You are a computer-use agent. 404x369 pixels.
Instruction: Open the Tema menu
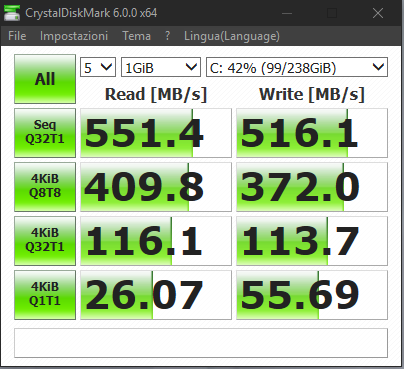[x=136, y=36]
